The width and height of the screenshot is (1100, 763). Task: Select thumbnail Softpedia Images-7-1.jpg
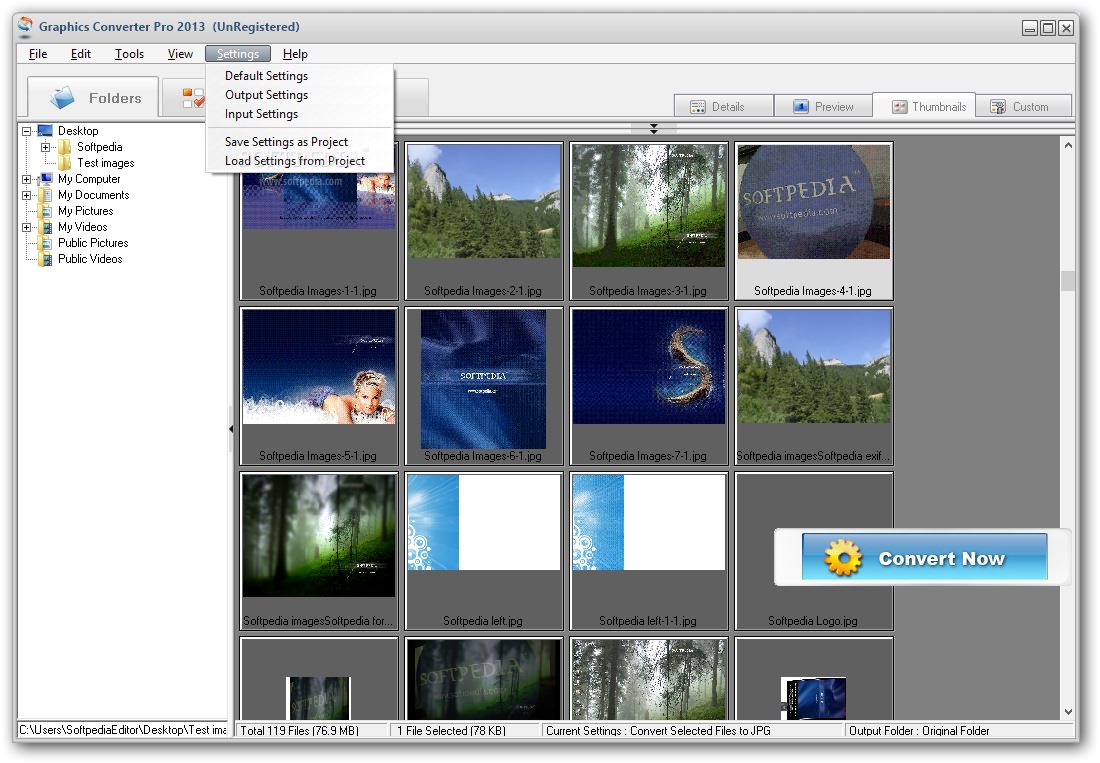tap(648, 386)
